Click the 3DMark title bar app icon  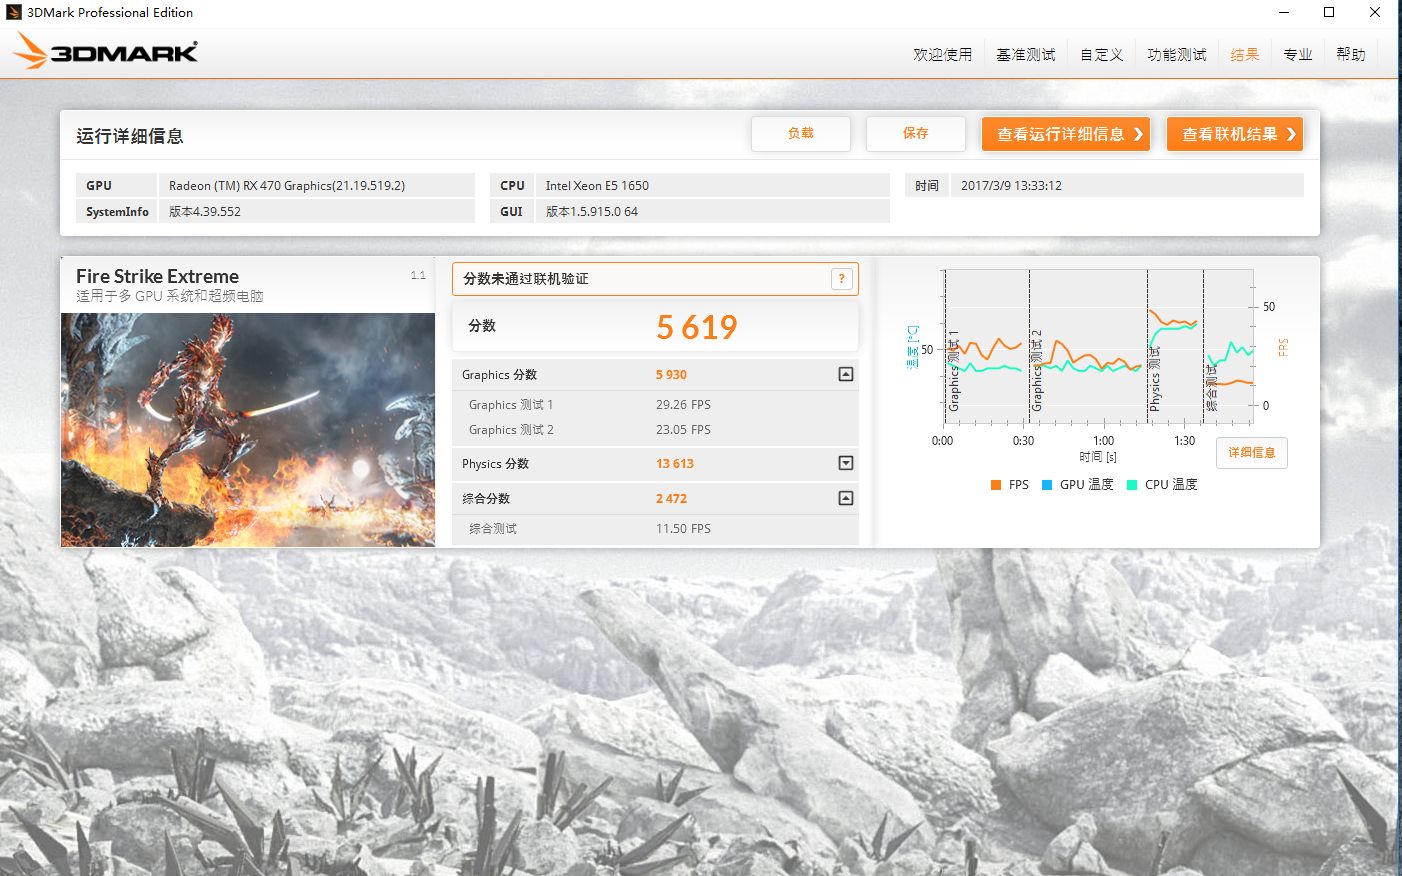coord(14,12)
